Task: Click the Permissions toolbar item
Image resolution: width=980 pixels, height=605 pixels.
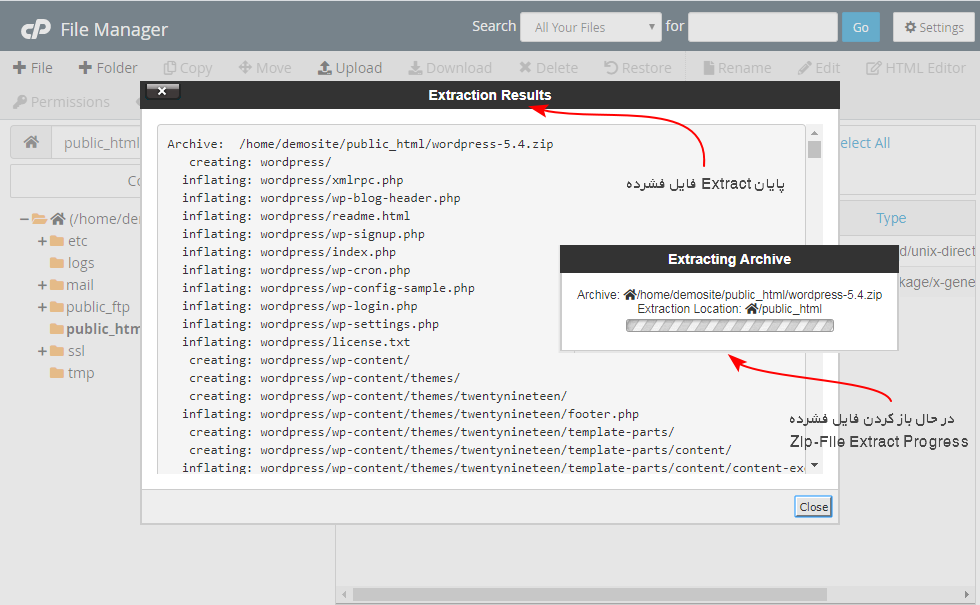Action: point(61,102)
